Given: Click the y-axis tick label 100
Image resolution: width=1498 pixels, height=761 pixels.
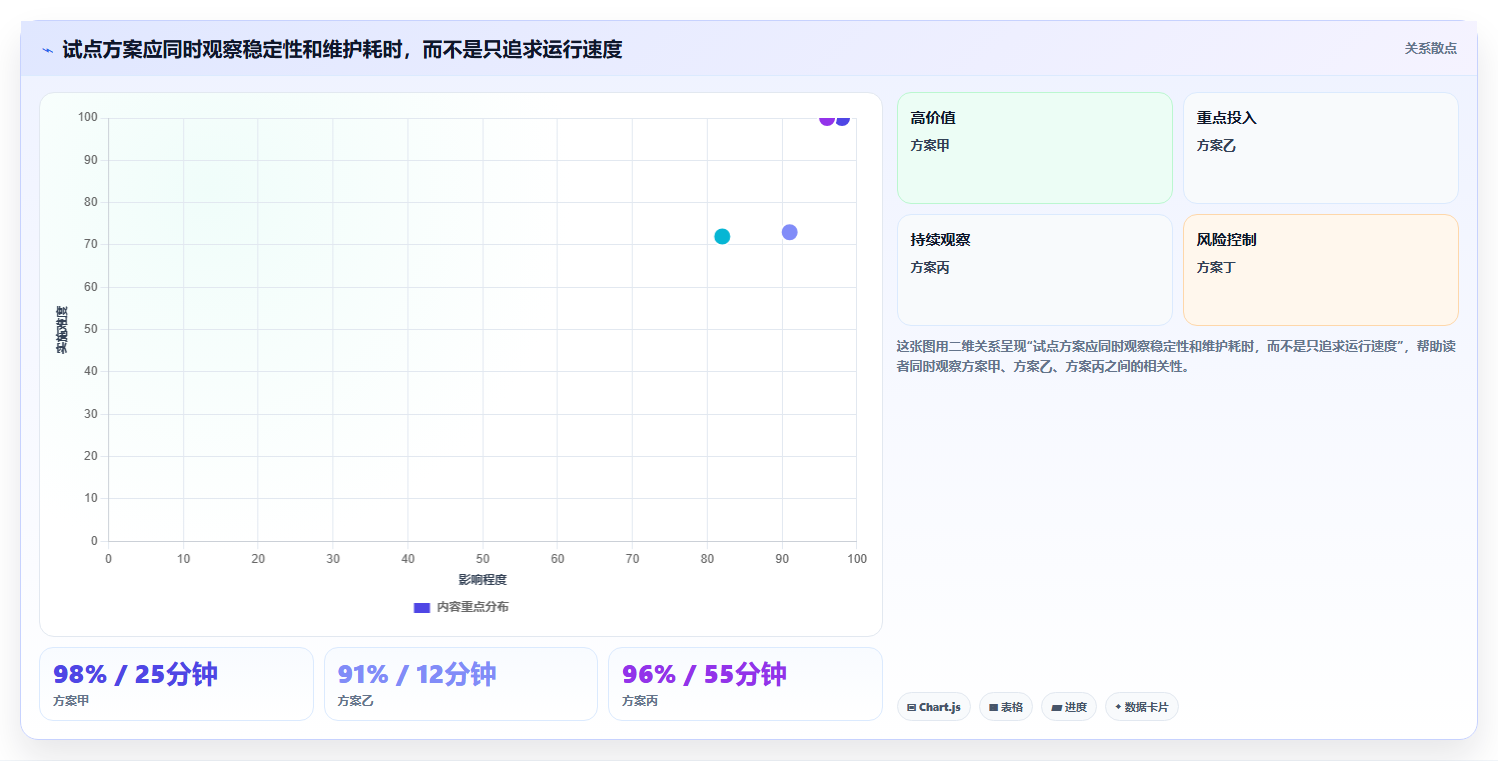Looking at the screenshot, I should click(x=88, y=118).
